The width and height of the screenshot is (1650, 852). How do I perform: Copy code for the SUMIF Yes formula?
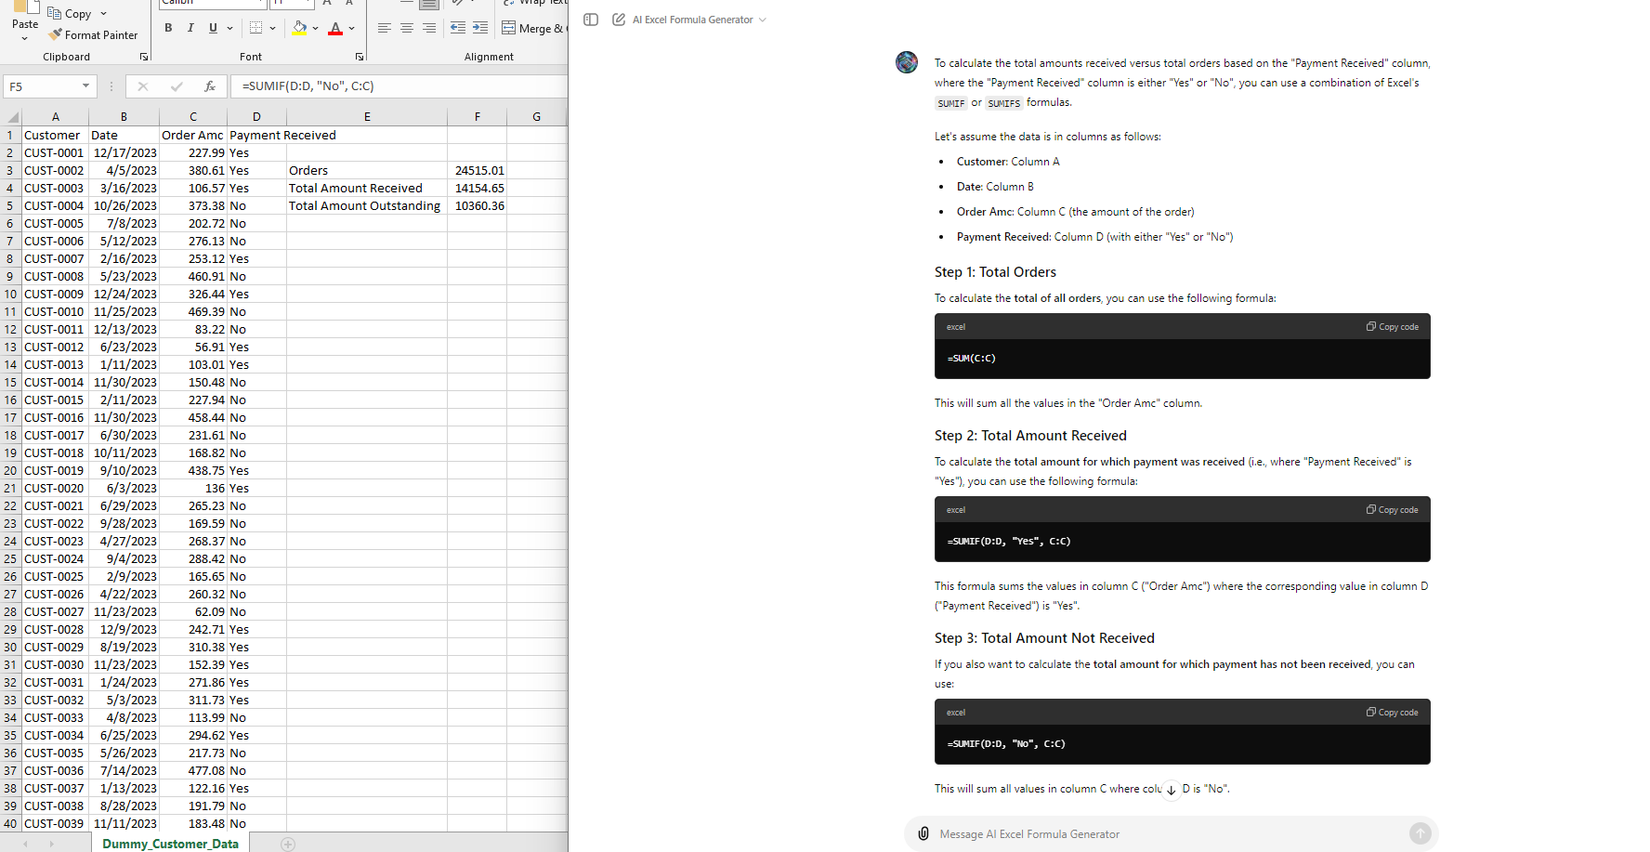click(x=1392, y=509)
